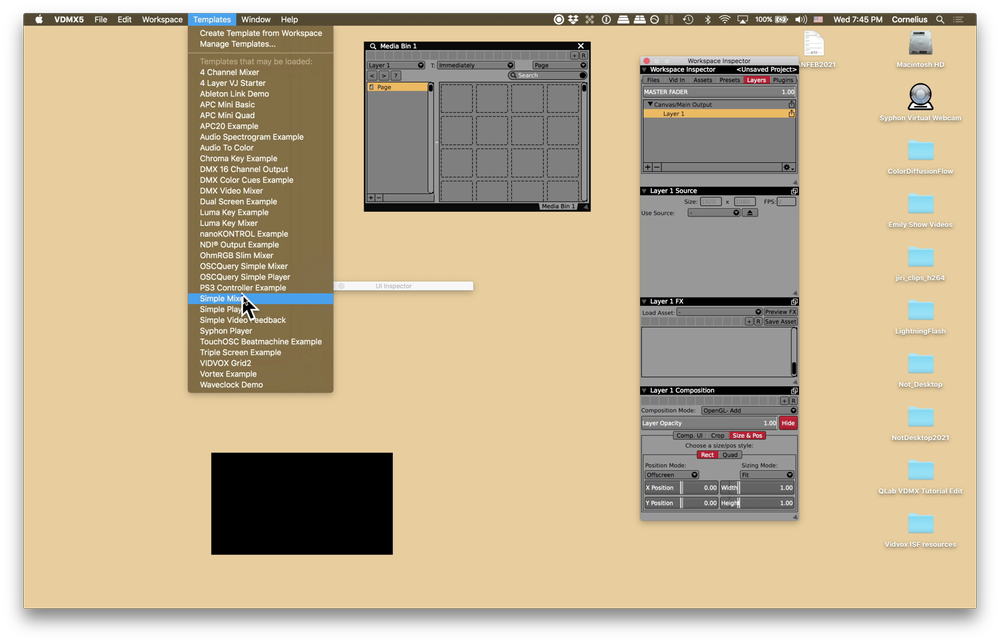Load the 4 Channel Mixer template

(x=261, y=72)
